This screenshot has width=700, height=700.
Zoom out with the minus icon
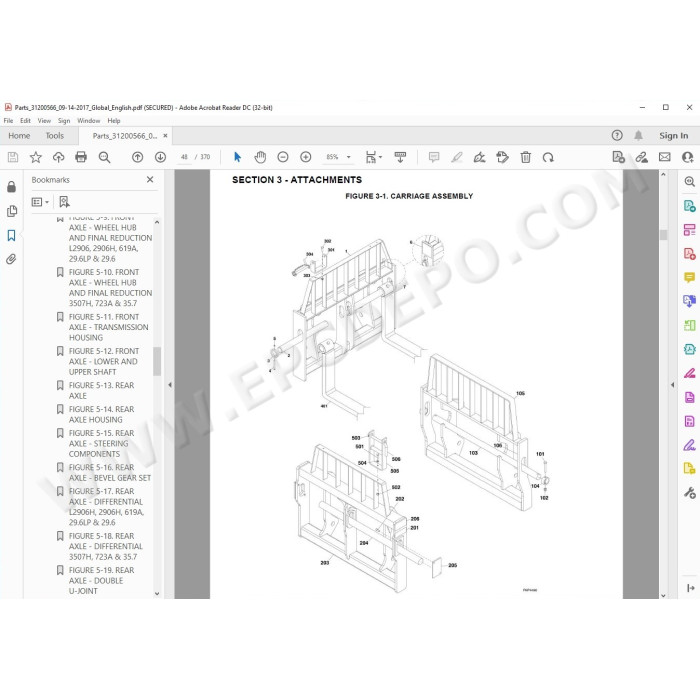click(283, 157)
